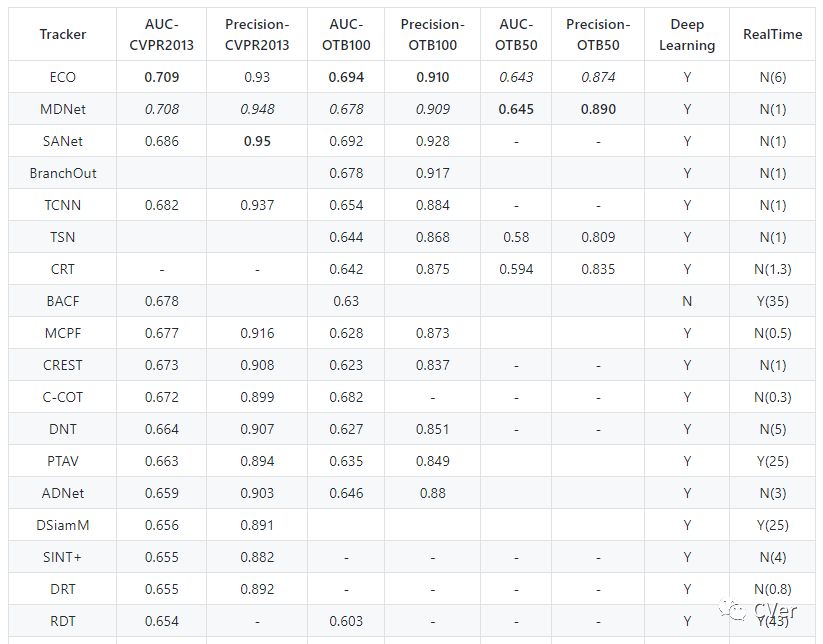This screenshot has height=644, width=823.
Task: Click the MDNet tracker name cell
Action: (x=62, y=109)
